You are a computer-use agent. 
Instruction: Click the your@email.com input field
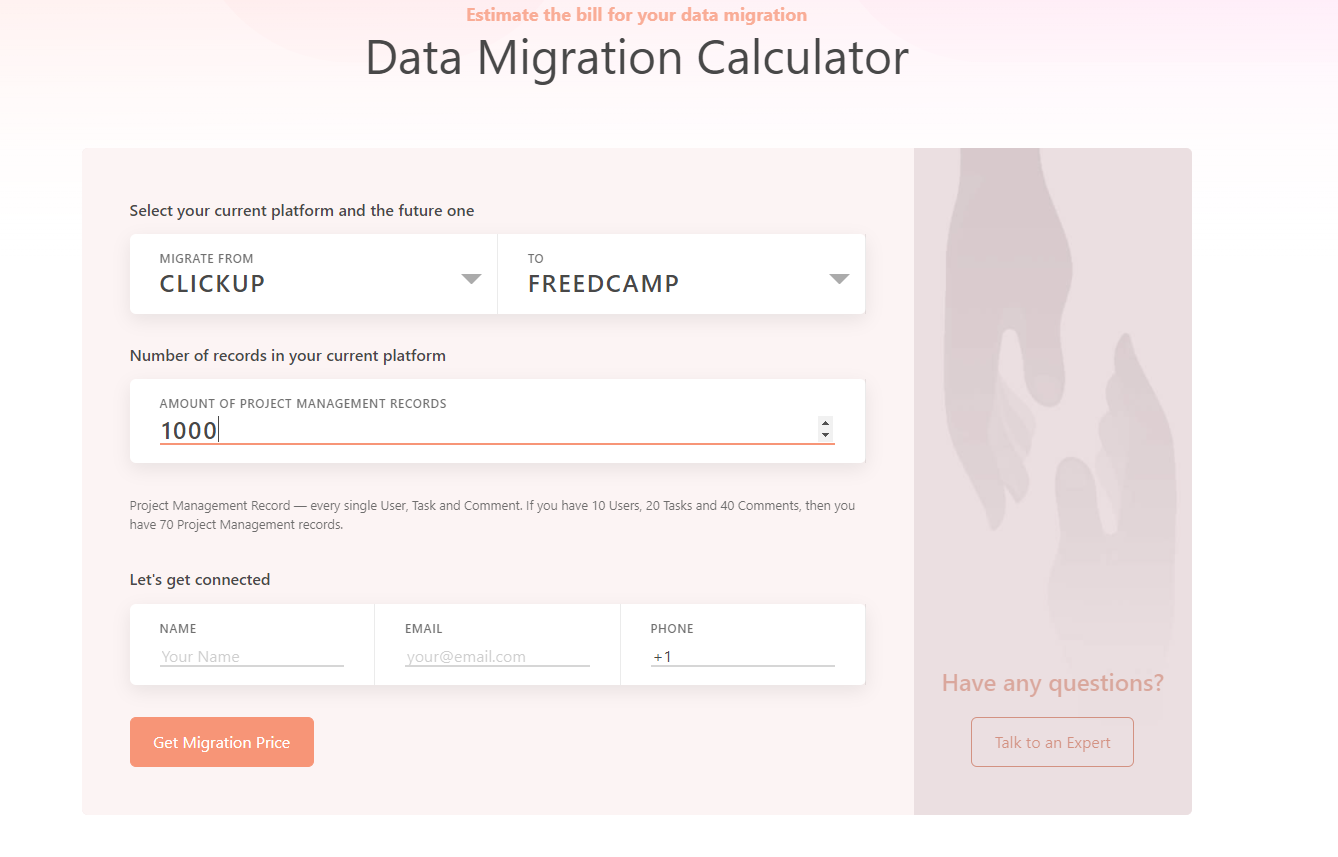click(x=497, y=657)
